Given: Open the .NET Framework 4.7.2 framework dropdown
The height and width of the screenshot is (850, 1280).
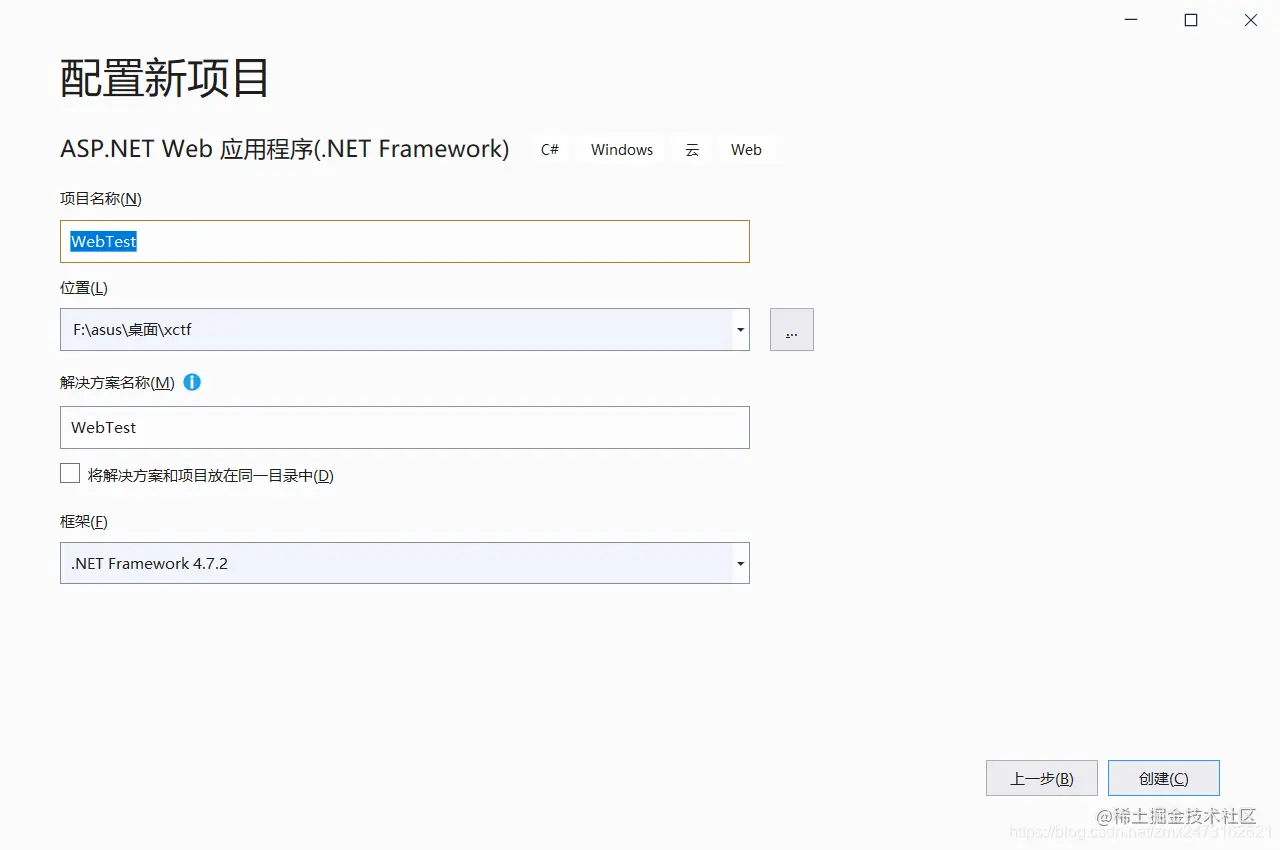Looking at the screenshot, I should coord(740,563).
